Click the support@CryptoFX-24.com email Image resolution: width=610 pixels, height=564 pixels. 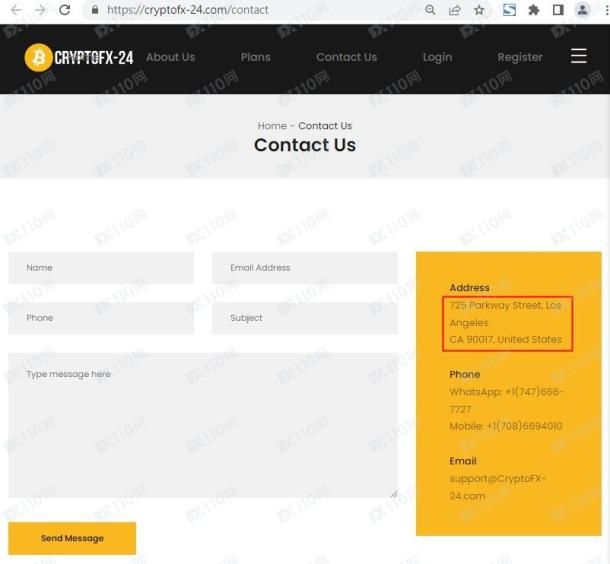[498, 487]
